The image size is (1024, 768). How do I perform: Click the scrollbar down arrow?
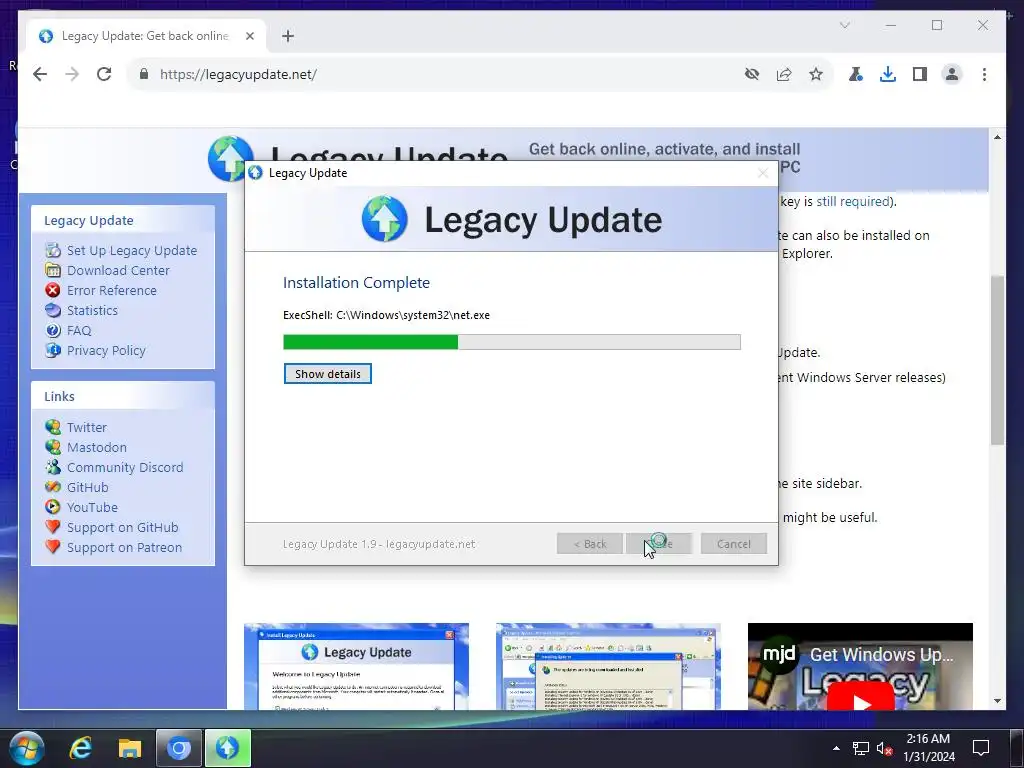(997, 701)
